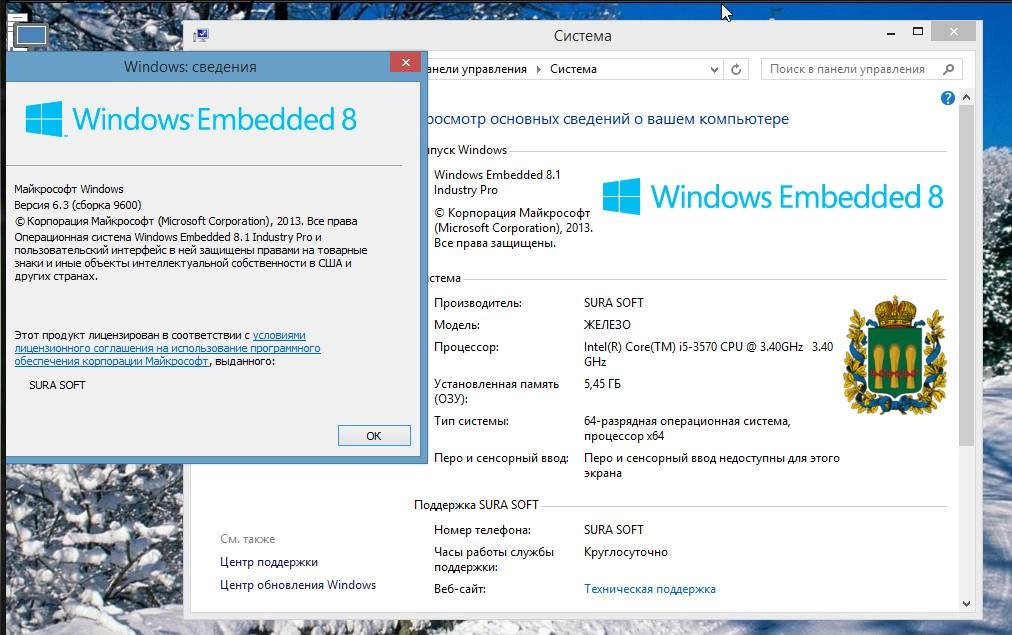Viewport: 1012px width, 635px height.
Task: Open Техническая поддержка website link
Action: [x=649, y=589]
